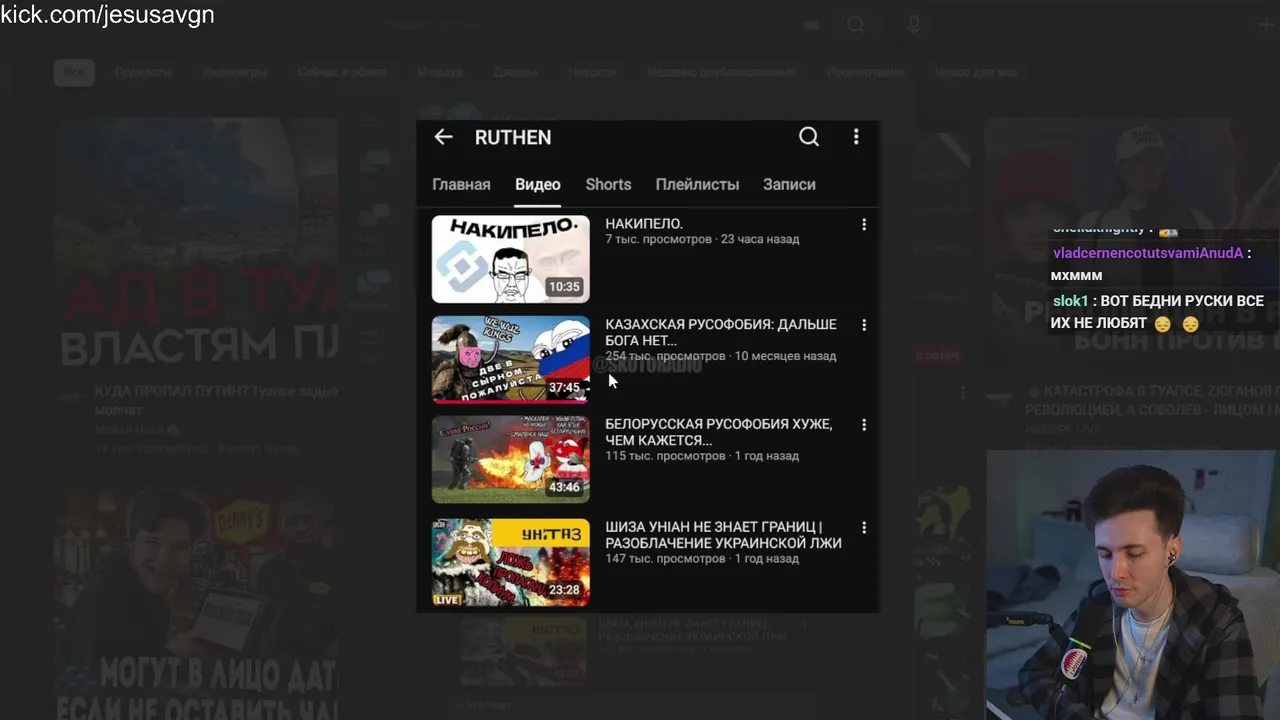
Task: Switch to the Плейлисты tab
Action: (697, 184)
